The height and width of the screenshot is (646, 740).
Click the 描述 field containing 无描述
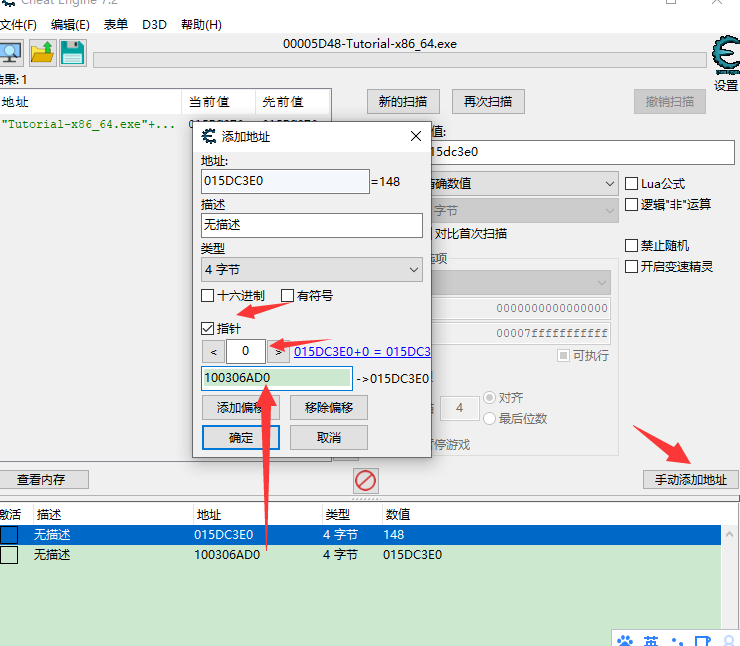311,225
